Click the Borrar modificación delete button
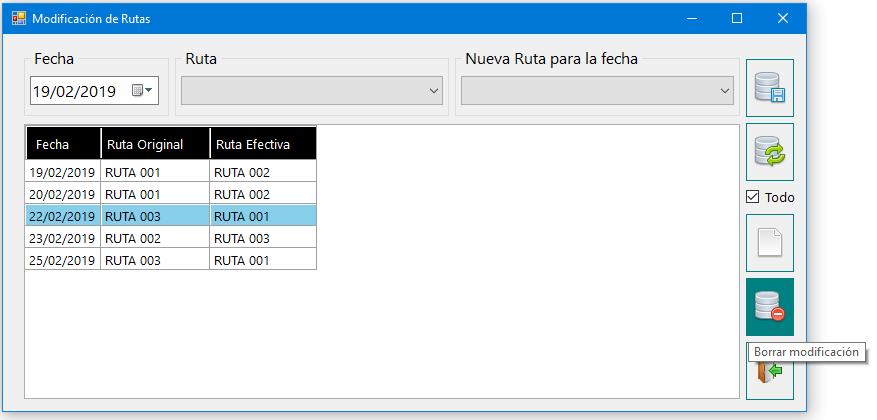 [770, 307]
